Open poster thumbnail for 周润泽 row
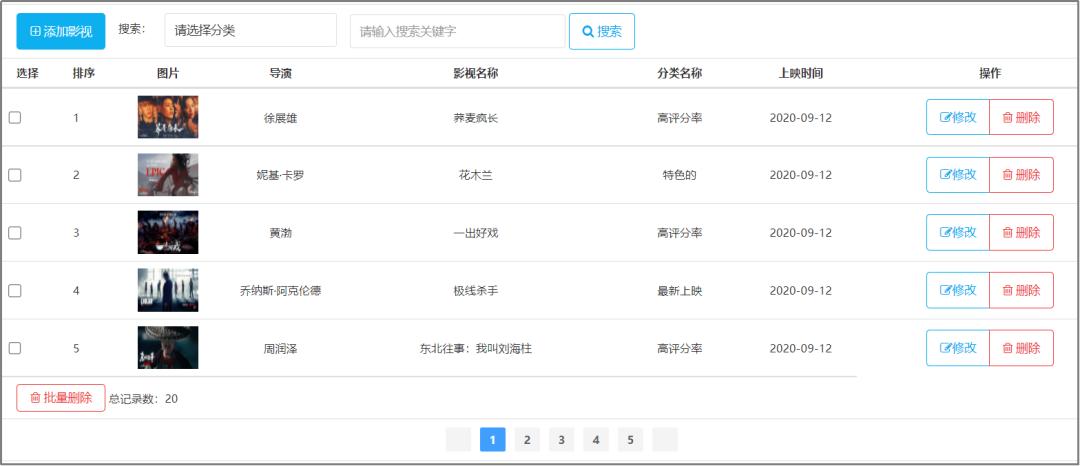Screen dimensions: 1080x466 click(167, 348)
